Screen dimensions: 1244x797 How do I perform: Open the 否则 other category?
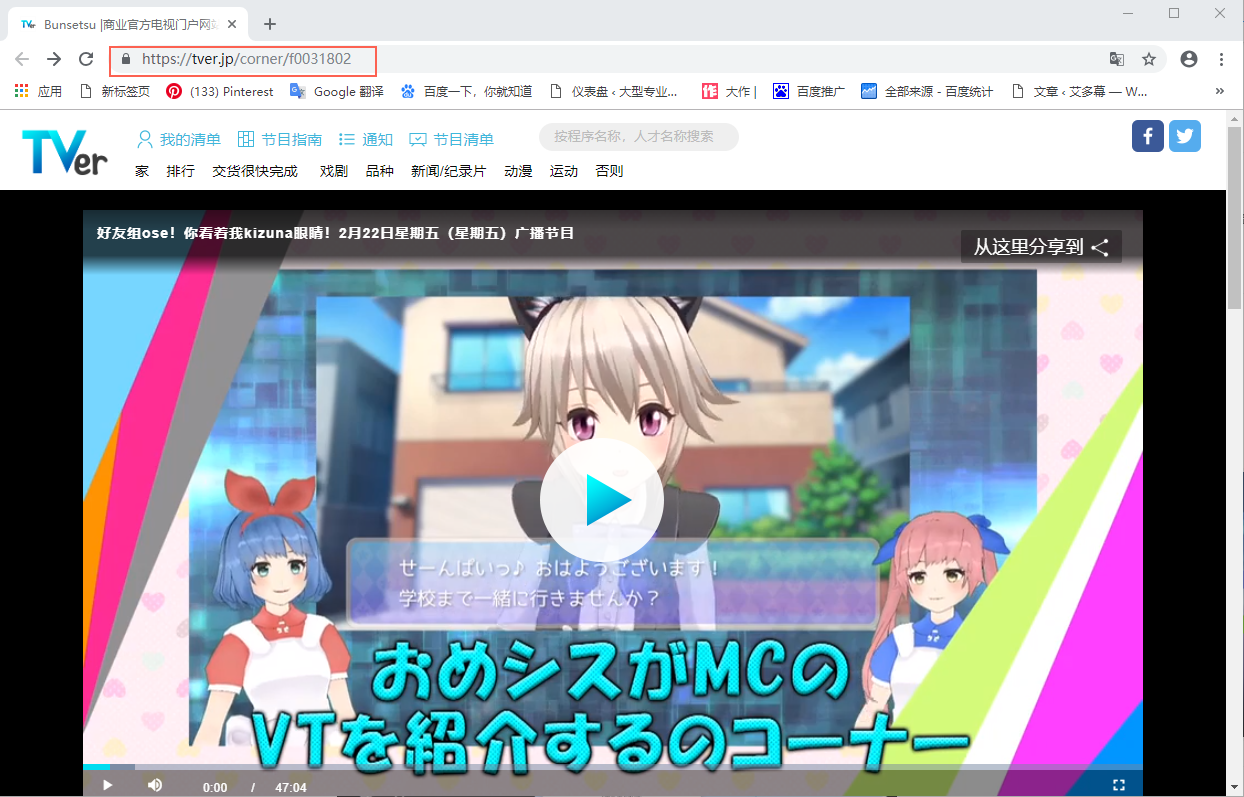coord(609,171)
